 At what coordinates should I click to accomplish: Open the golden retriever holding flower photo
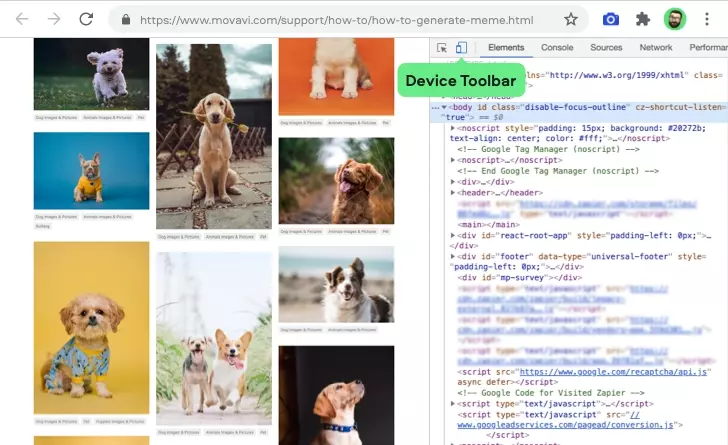click(214, 136)
